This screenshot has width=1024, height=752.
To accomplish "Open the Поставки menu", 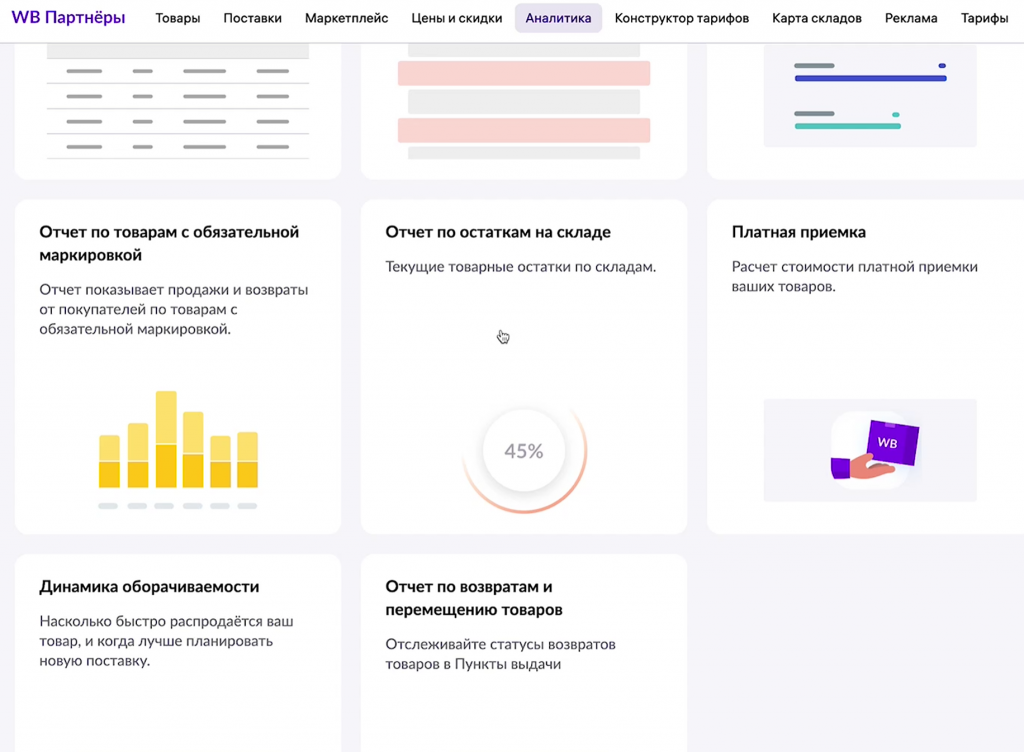I will pos(253,18).
